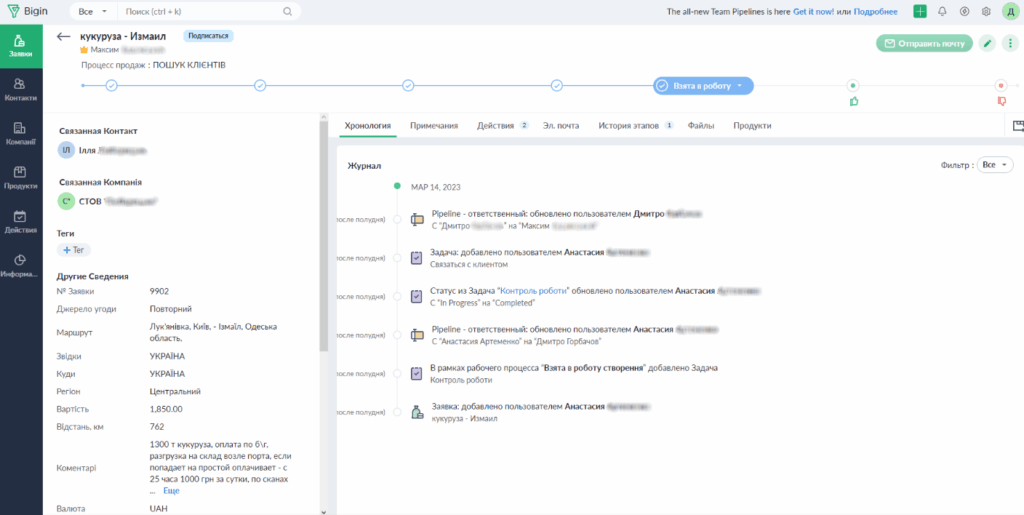The image size is (1024, 515).
Task: Select the first completed pipeline stage checkmark
Action: coord(112,86)
